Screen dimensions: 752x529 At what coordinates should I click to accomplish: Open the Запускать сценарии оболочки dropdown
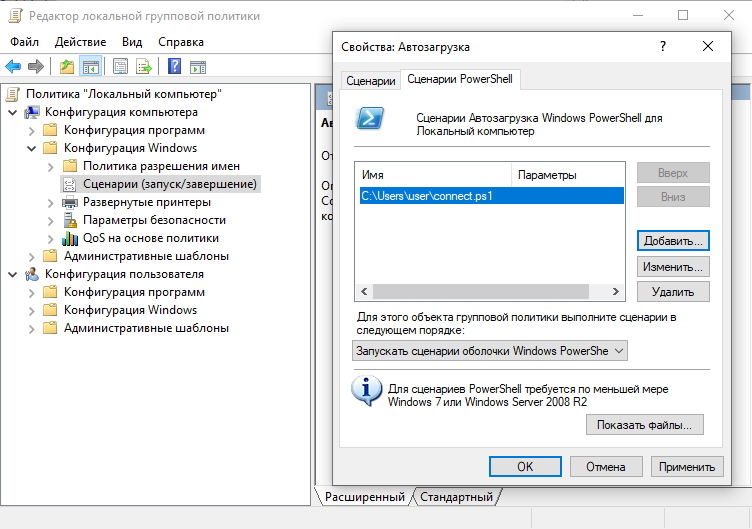(490, 351)
